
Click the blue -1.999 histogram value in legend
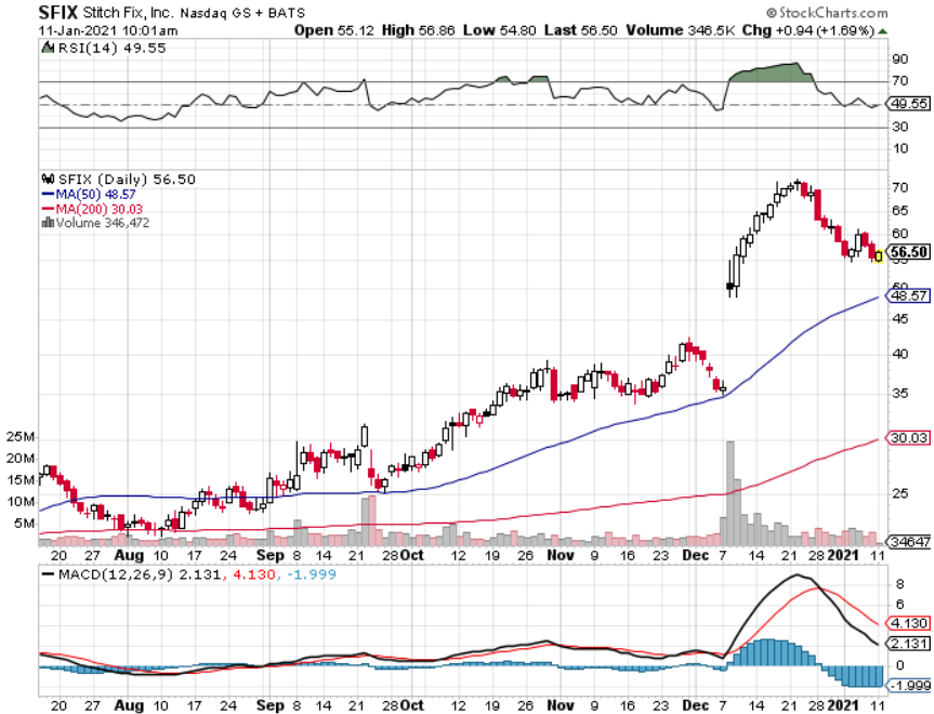tap(311, 575)
